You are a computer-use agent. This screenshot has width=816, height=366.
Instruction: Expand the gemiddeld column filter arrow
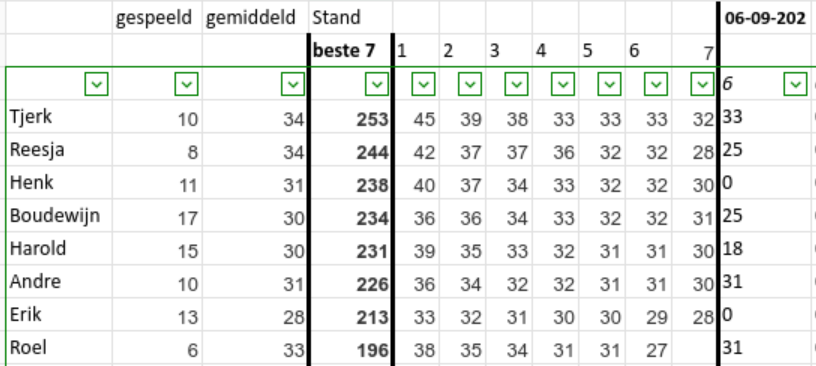(293, 84)
